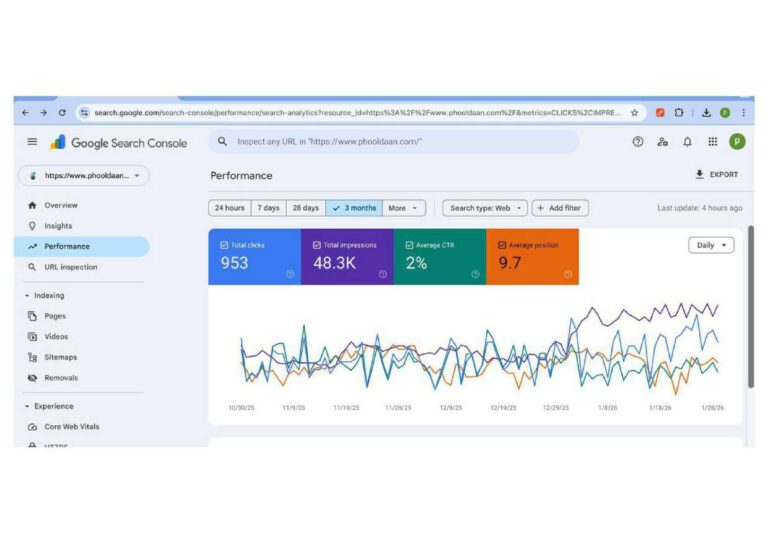Screen dimensions: 768x543
Task: Go forward with browser forward arrow
Action: click(44, 113)
